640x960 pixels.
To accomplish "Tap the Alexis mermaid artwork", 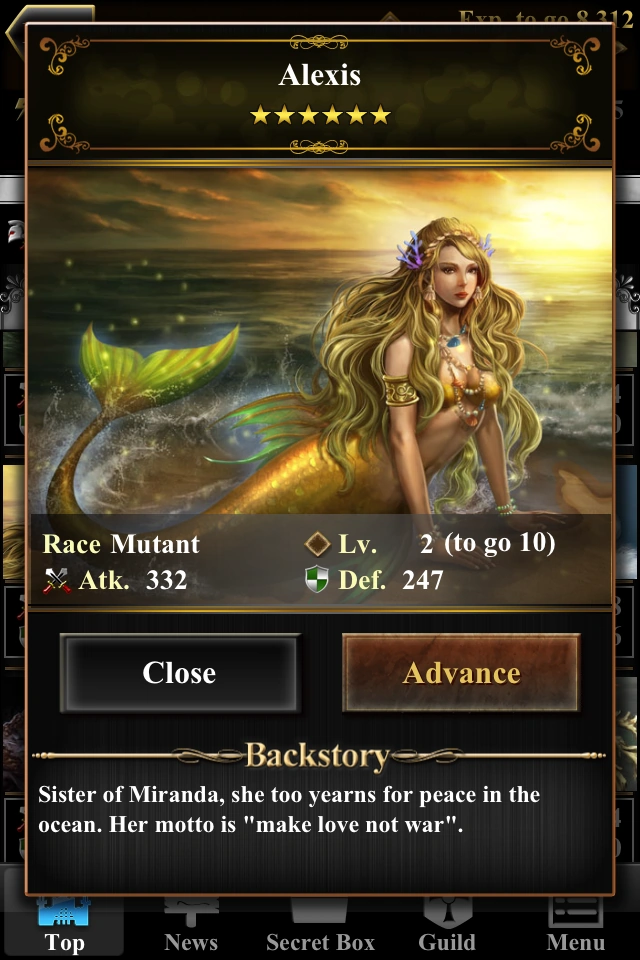I will click(320, 340).
